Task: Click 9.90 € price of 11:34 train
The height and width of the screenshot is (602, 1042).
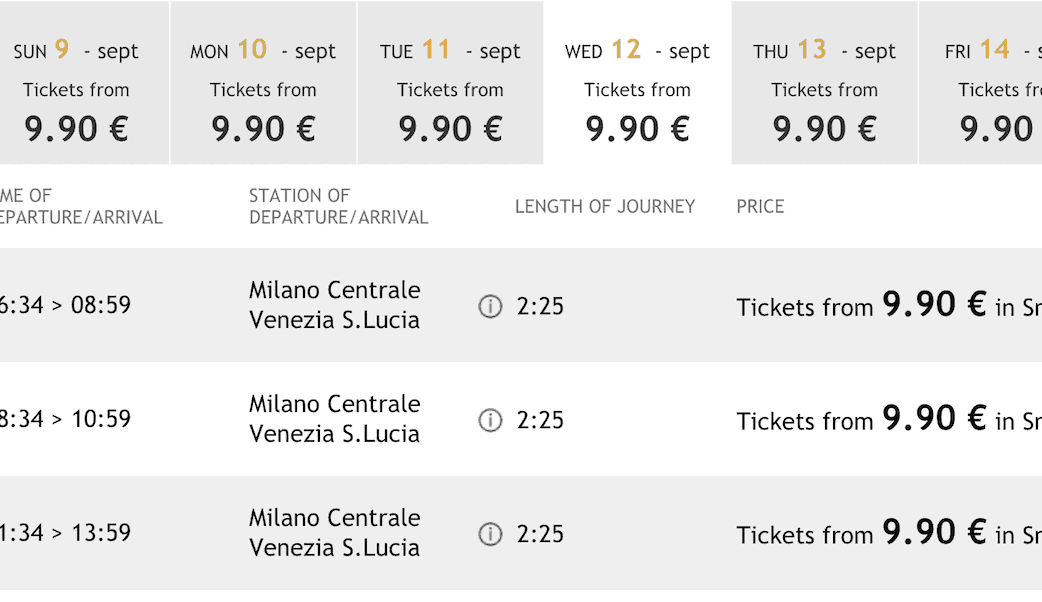Action: [934, 533]
